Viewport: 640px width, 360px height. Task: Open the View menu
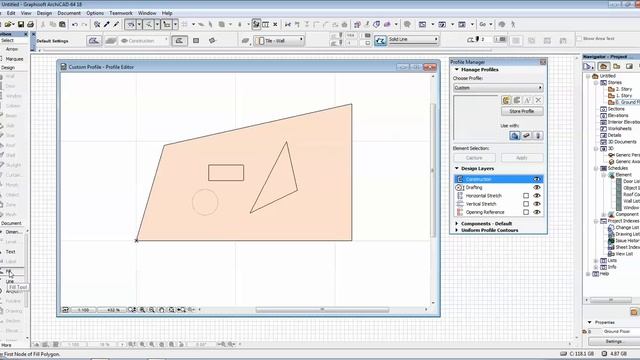pyautogui.click(x=26, y=13)
